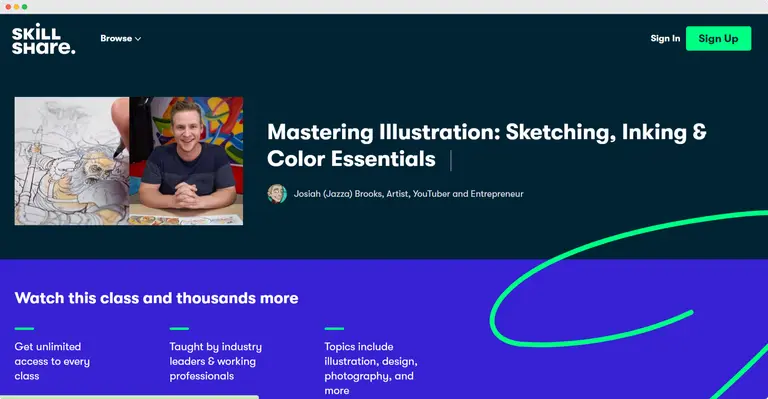Click the Skillshare logo
768x399 pixels.
pos(44,39)
